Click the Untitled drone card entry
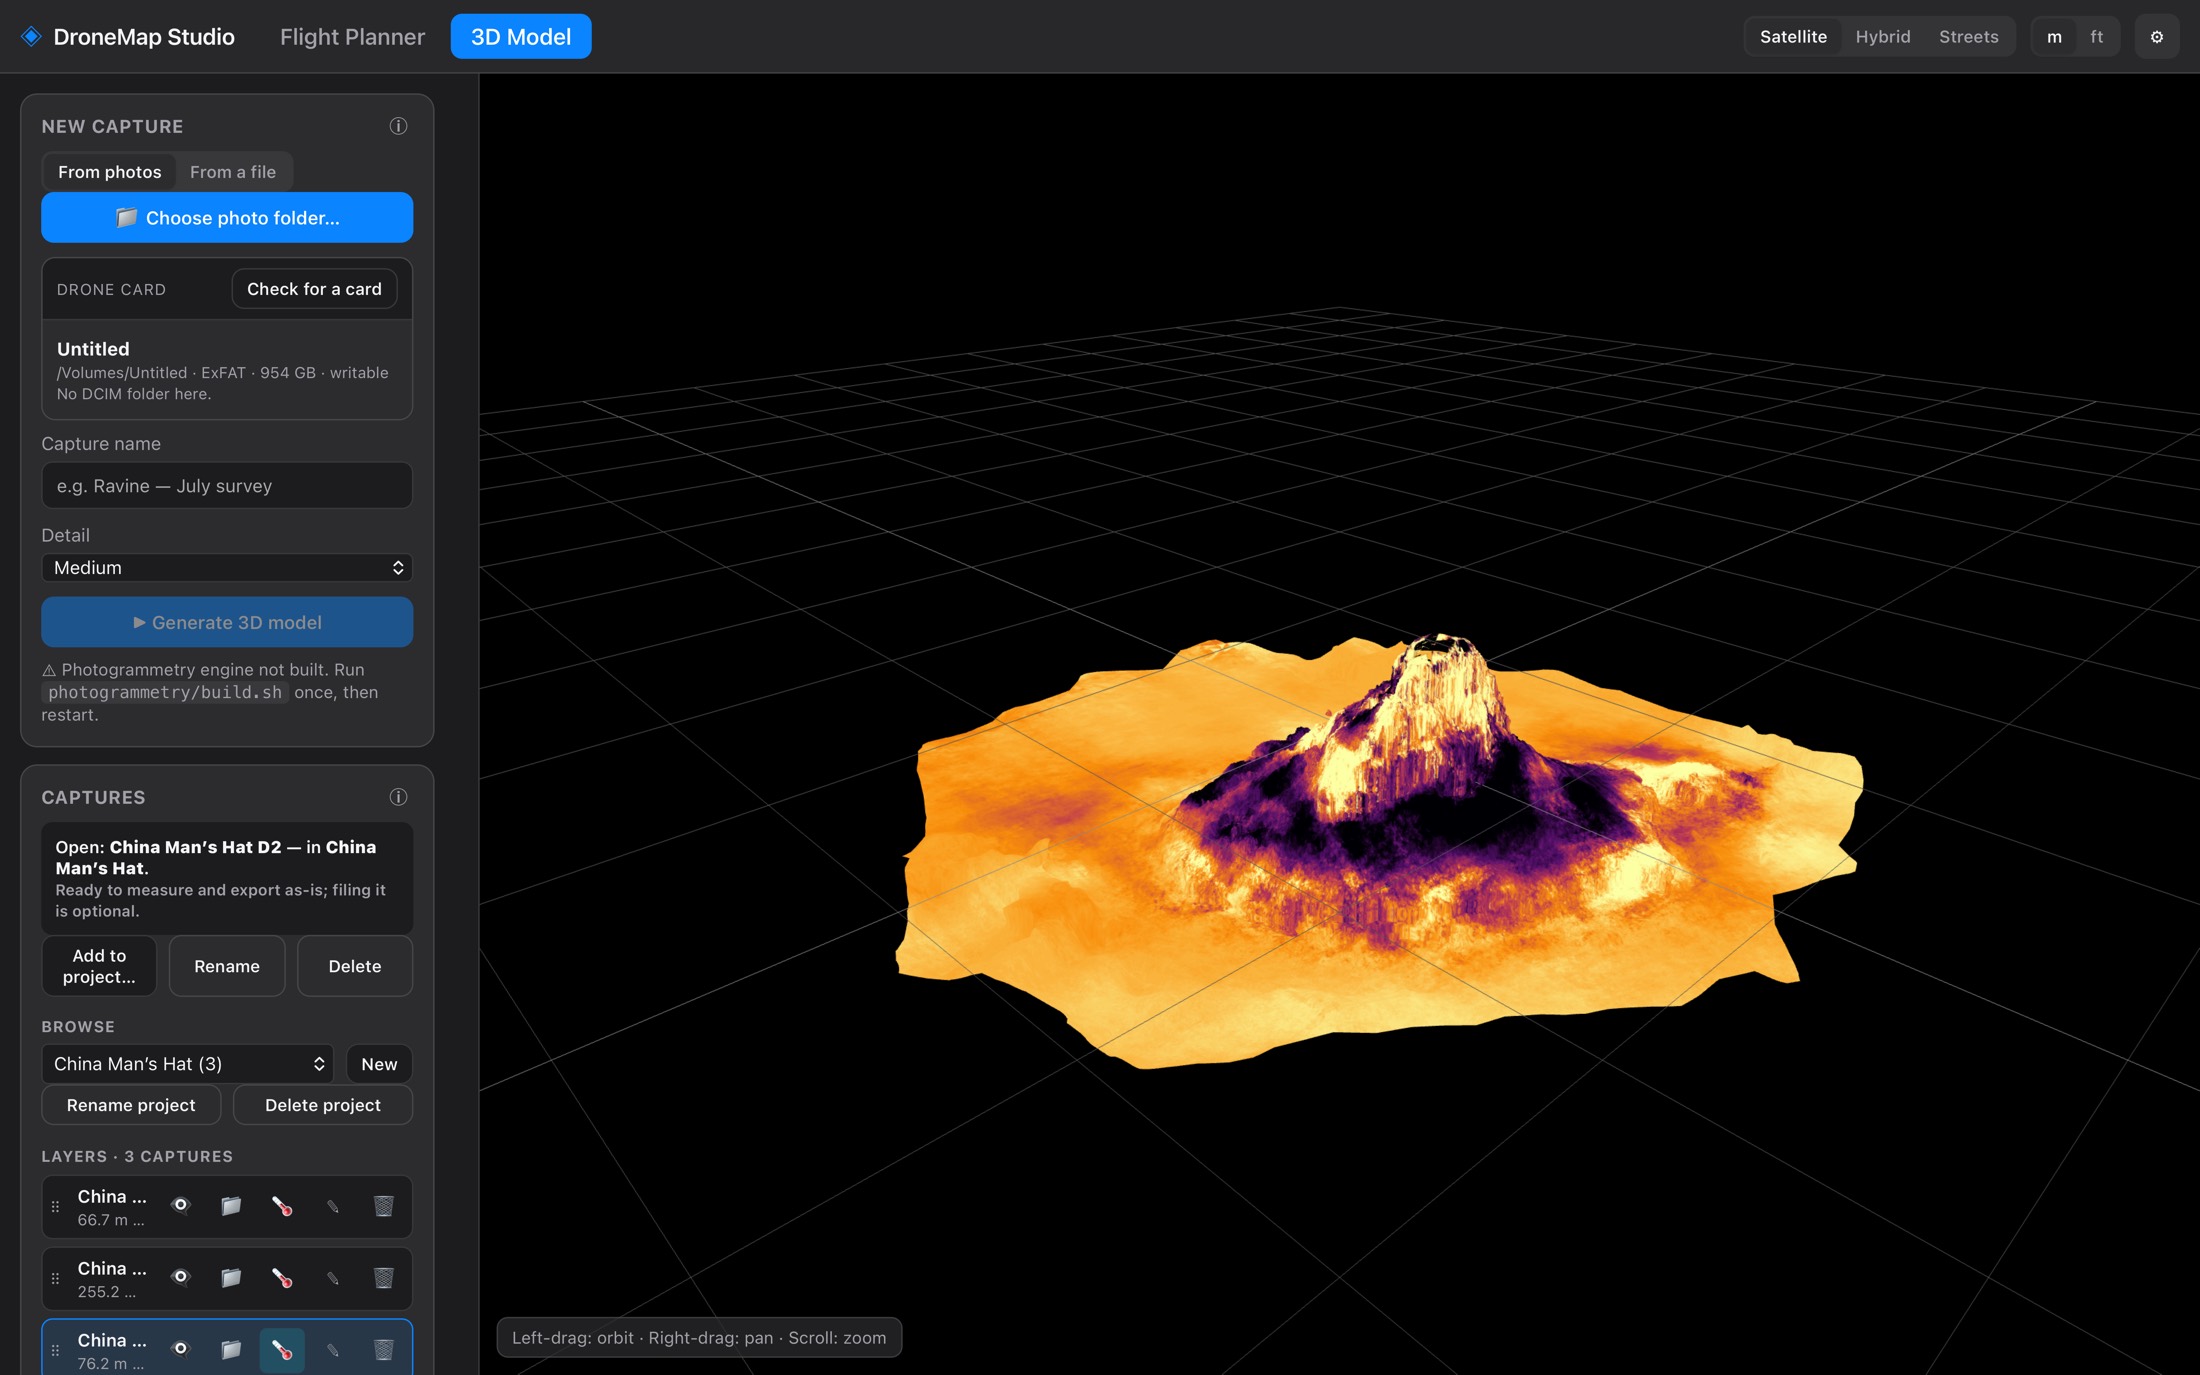The height and width of the screenshot is (1375, 2200). 227,370
